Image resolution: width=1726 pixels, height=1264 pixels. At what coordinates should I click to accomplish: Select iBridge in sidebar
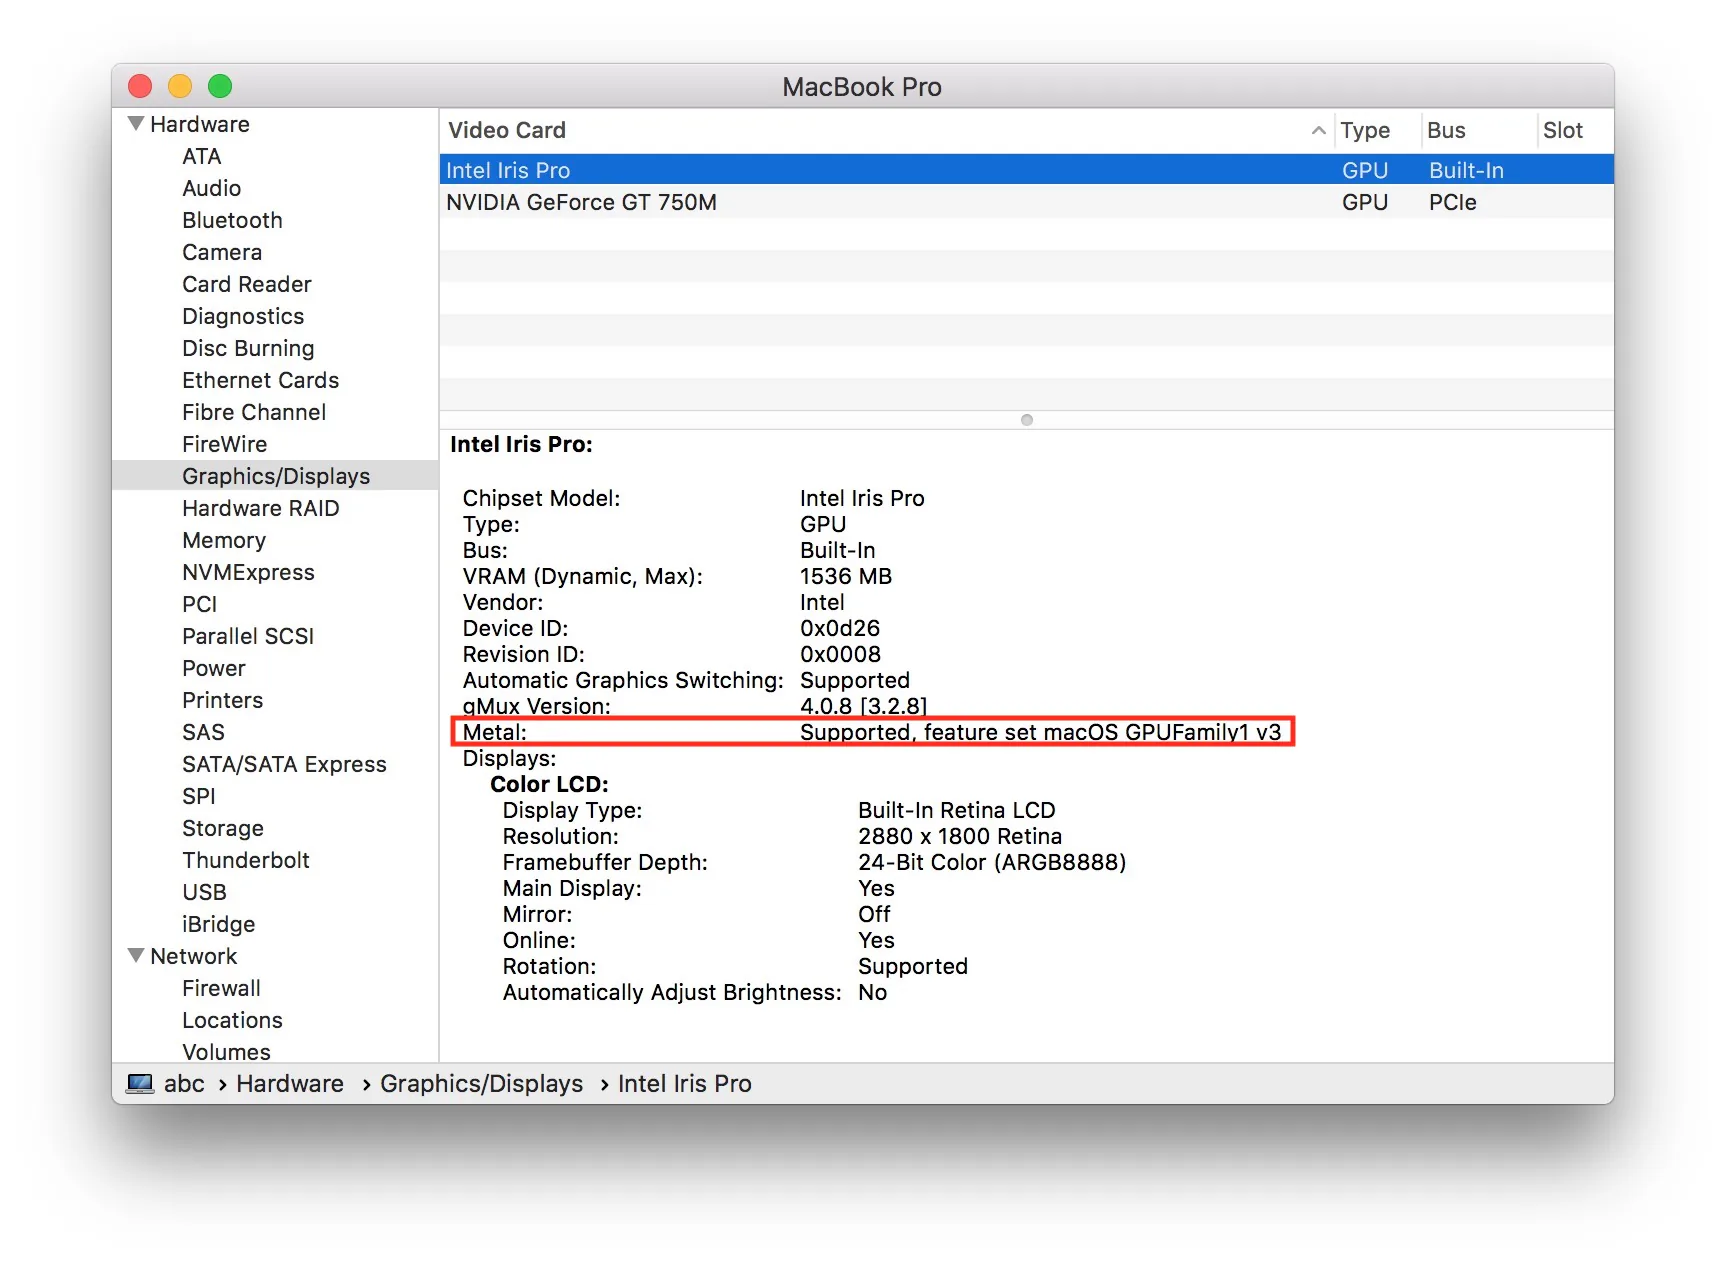click(218, 924)
